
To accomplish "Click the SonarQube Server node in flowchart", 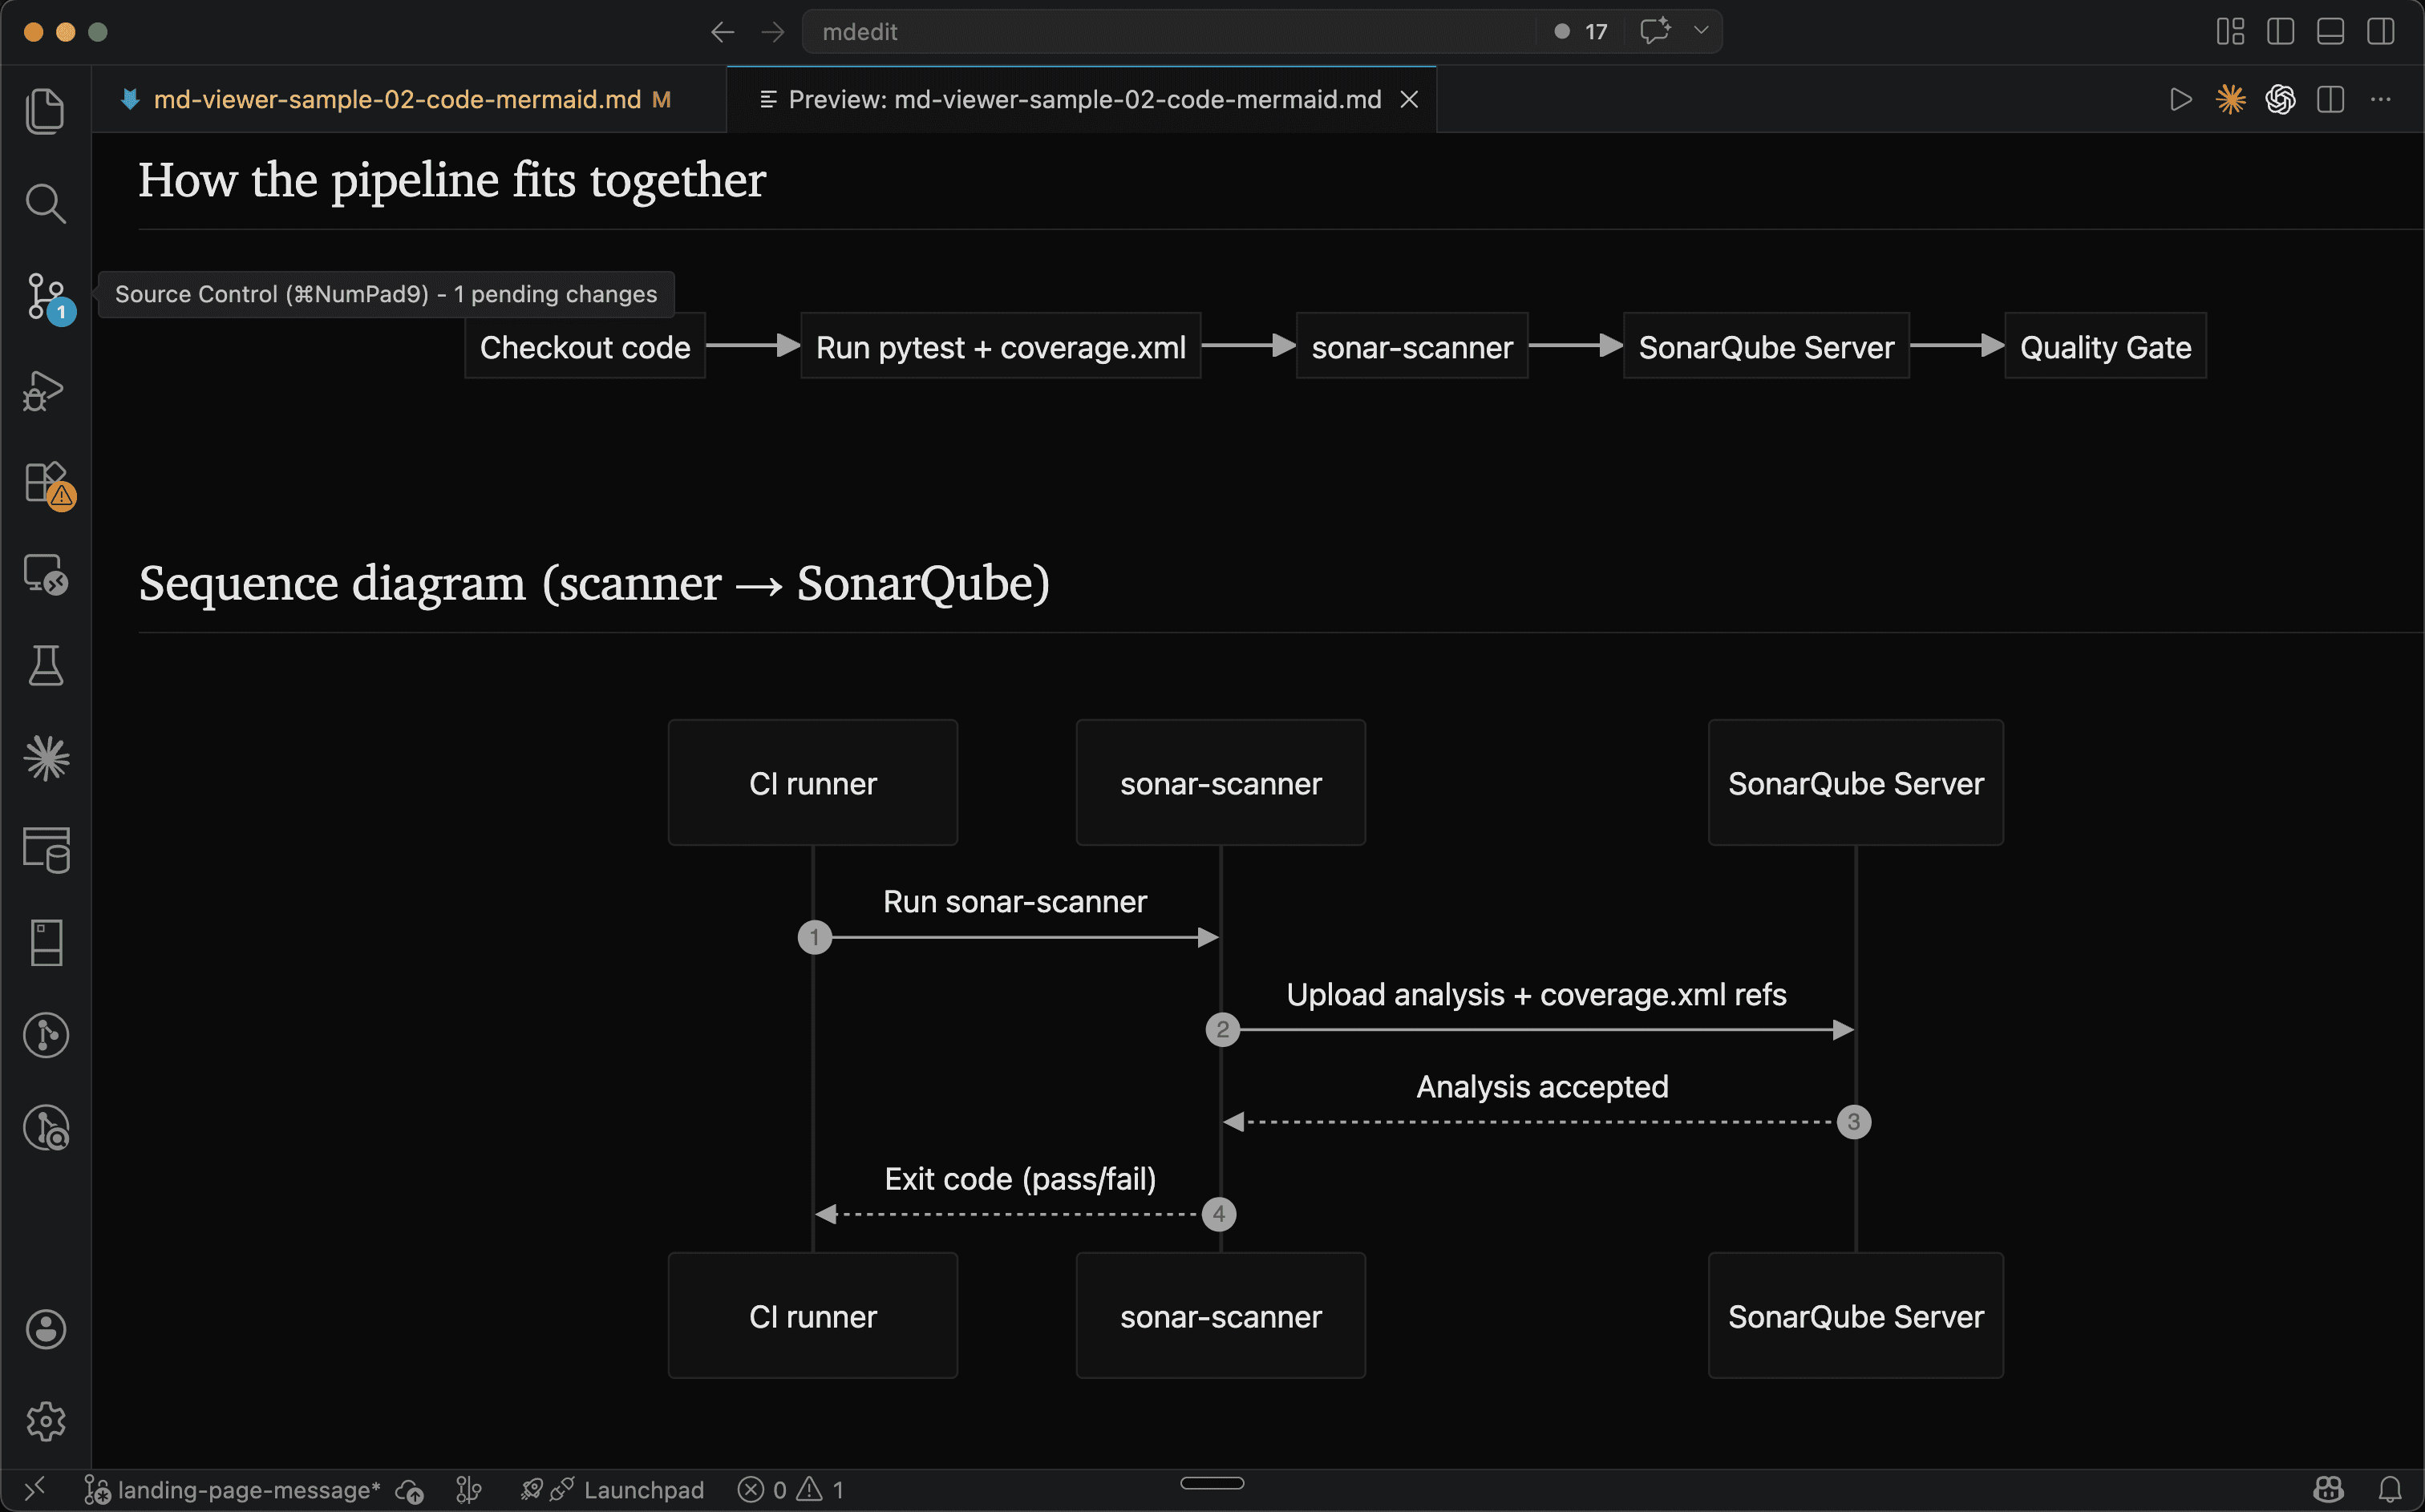I will [1766, 346].
